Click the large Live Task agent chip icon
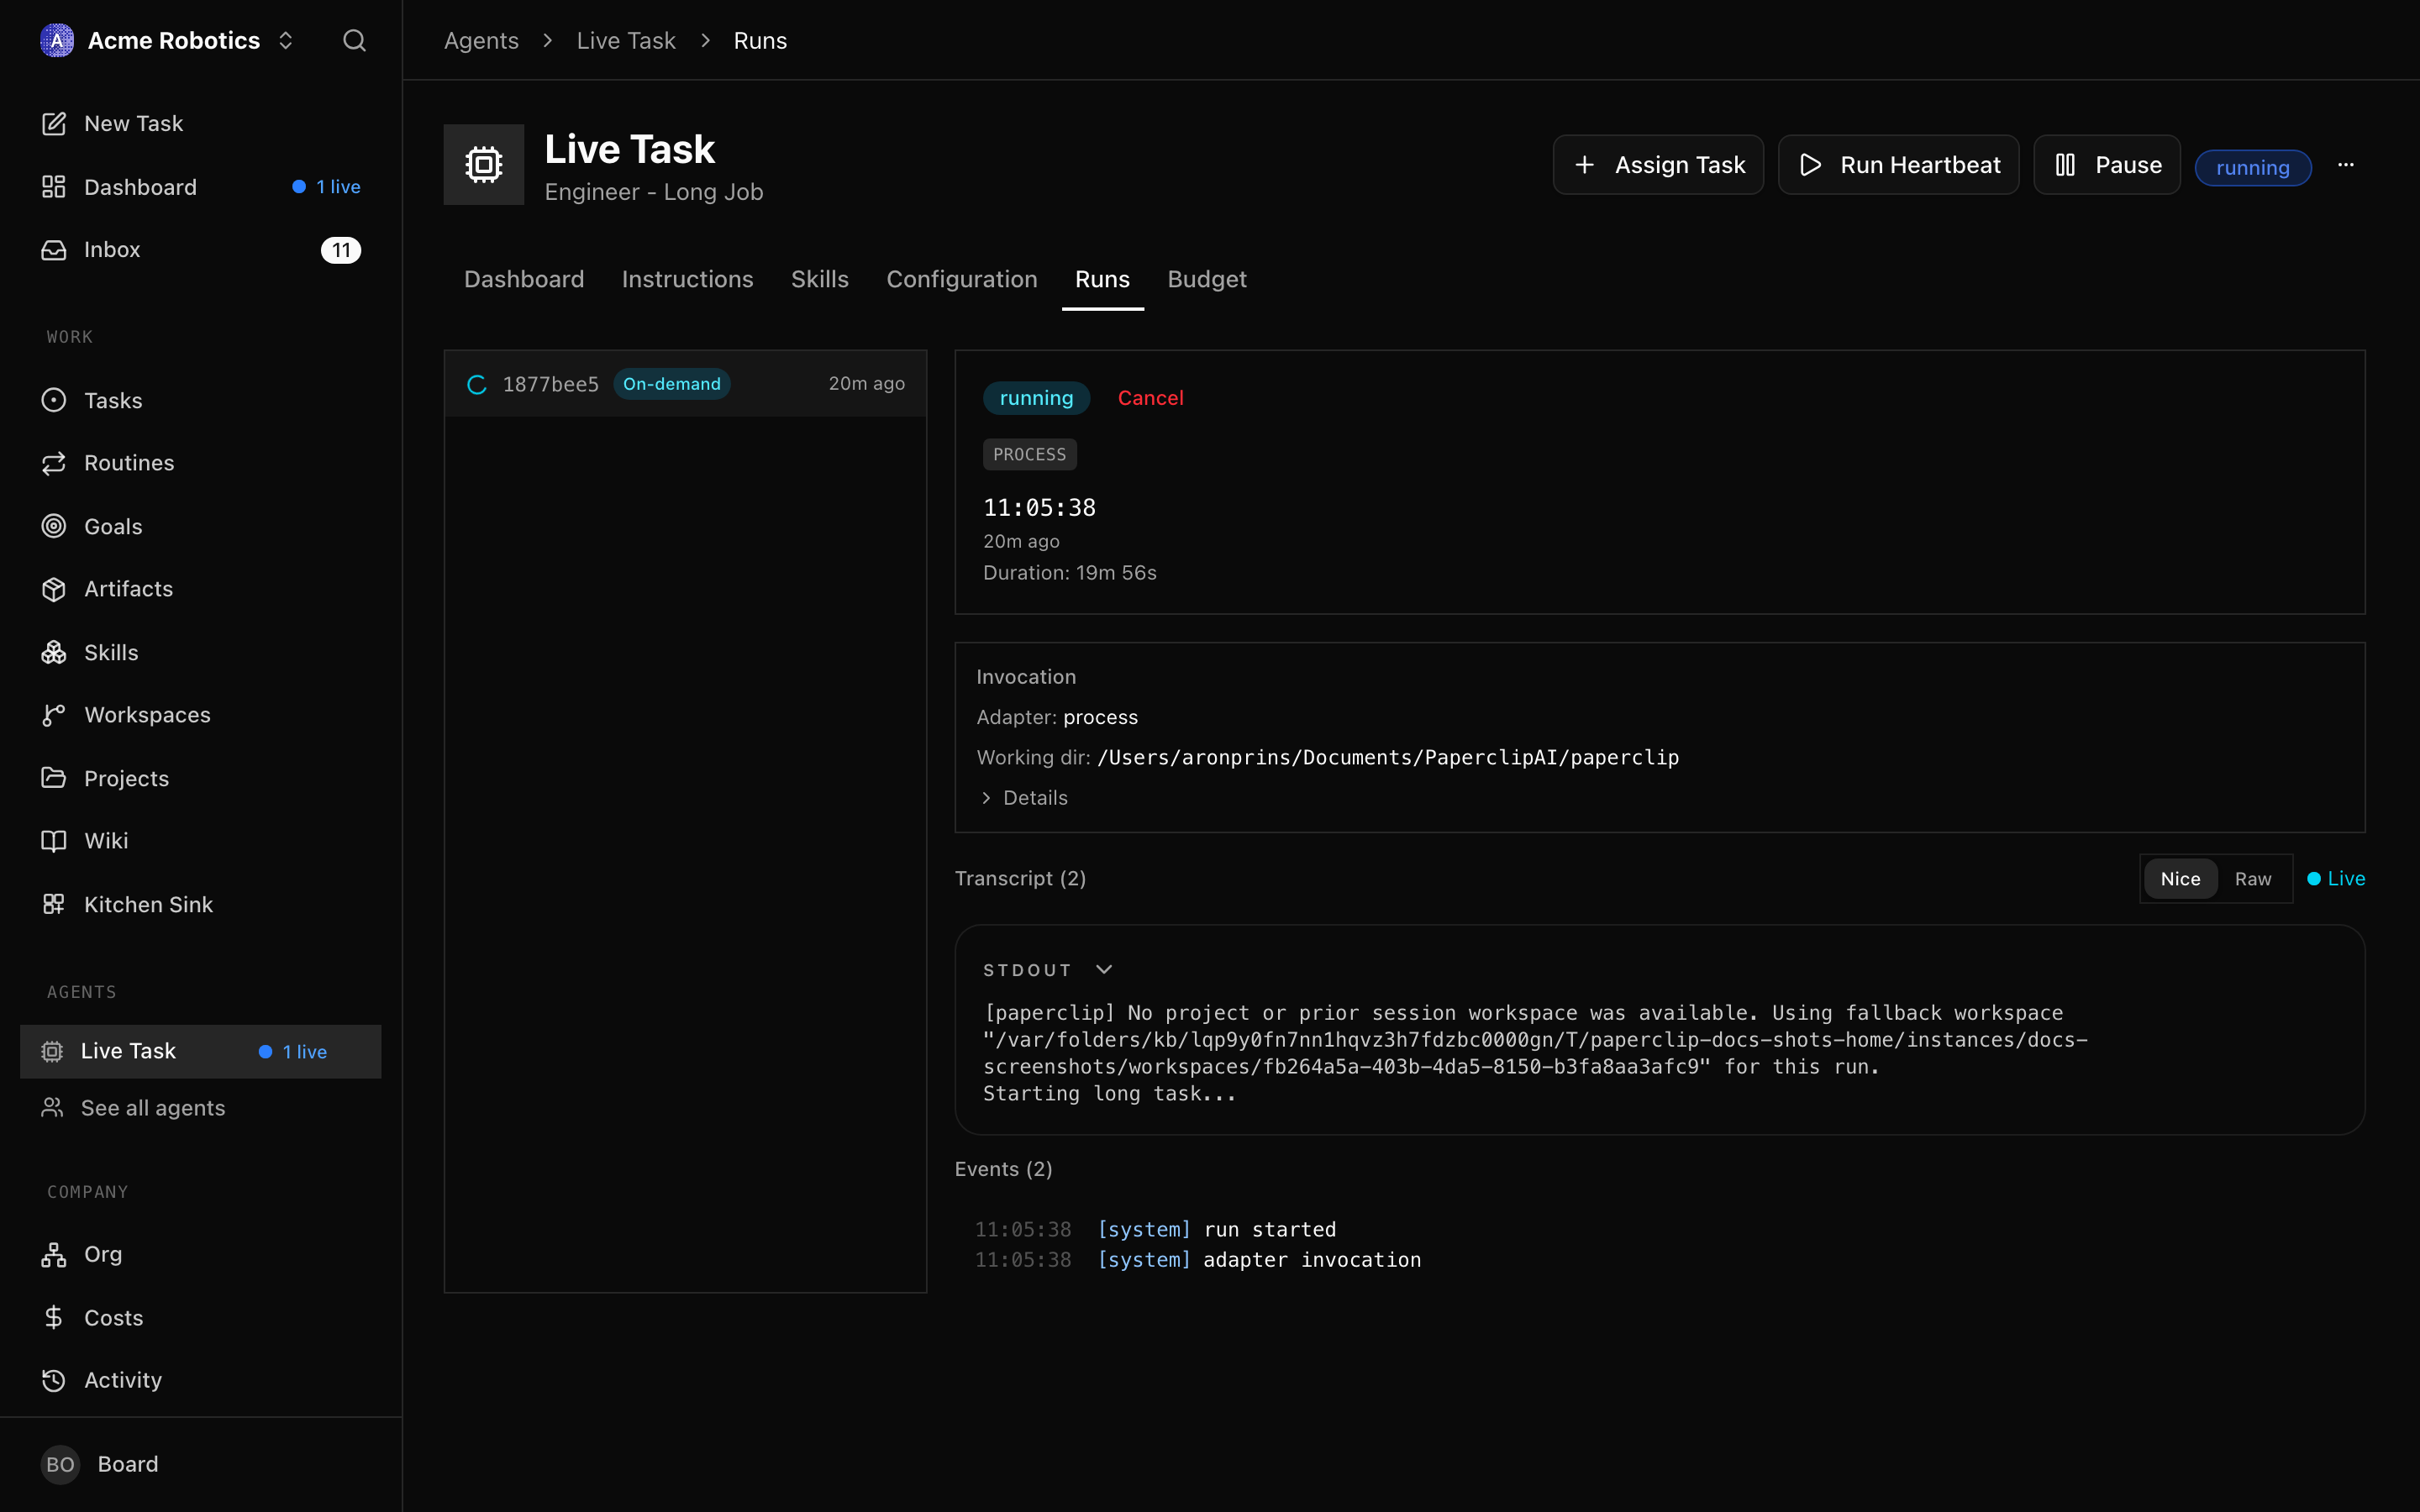The image size is (2420, 1512). pyautogui.click(x=484, y=164)
